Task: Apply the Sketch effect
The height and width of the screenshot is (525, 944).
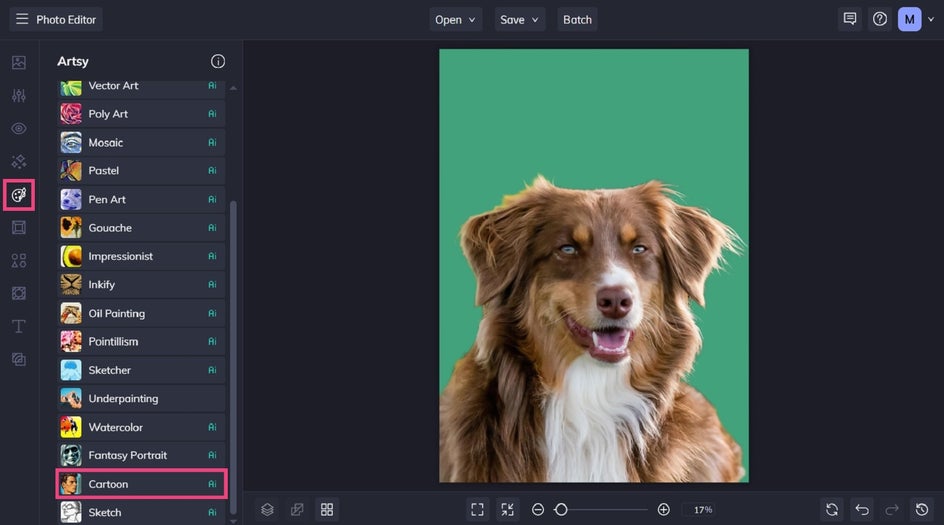Action: pyautogui.click(x=141, y=512)
